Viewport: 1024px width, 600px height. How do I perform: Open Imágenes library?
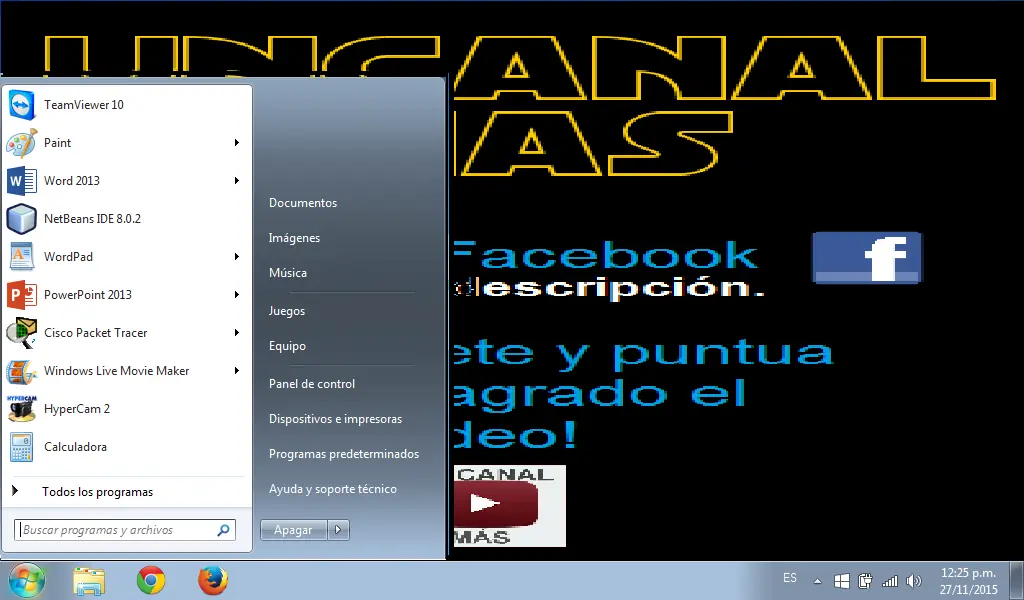point(295,238)
